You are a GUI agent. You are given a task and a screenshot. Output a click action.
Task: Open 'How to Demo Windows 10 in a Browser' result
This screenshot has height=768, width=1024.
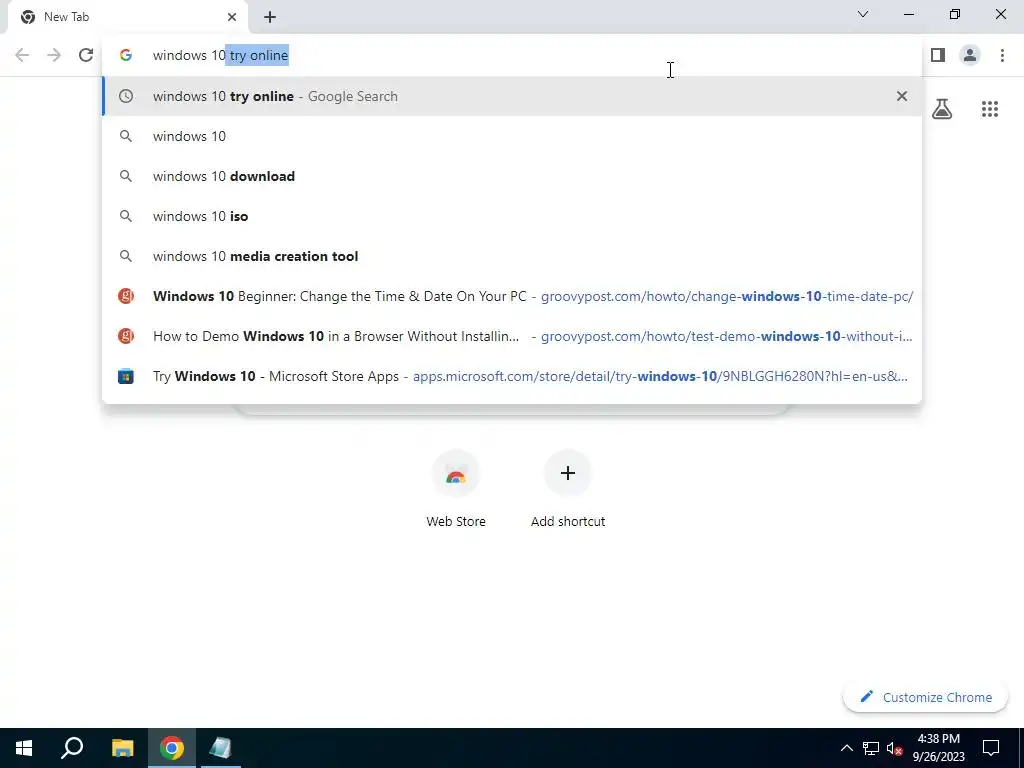(512, 336)
